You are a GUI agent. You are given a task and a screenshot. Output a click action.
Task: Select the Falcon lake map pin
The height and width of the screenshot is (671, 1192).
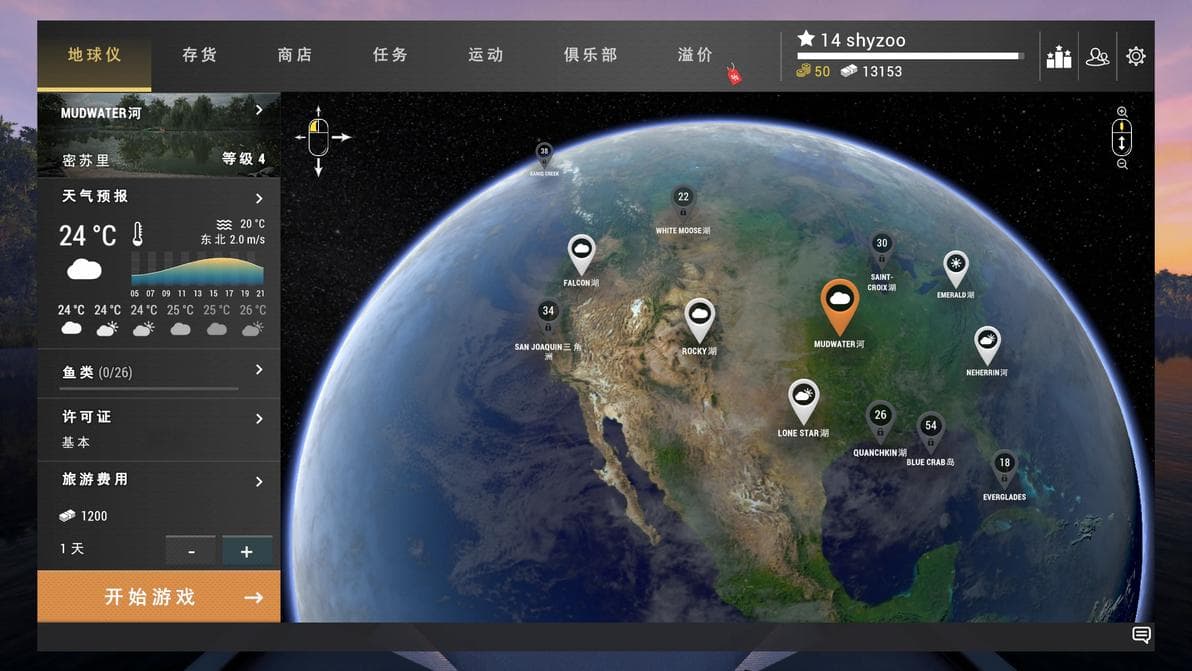[581, 254]
